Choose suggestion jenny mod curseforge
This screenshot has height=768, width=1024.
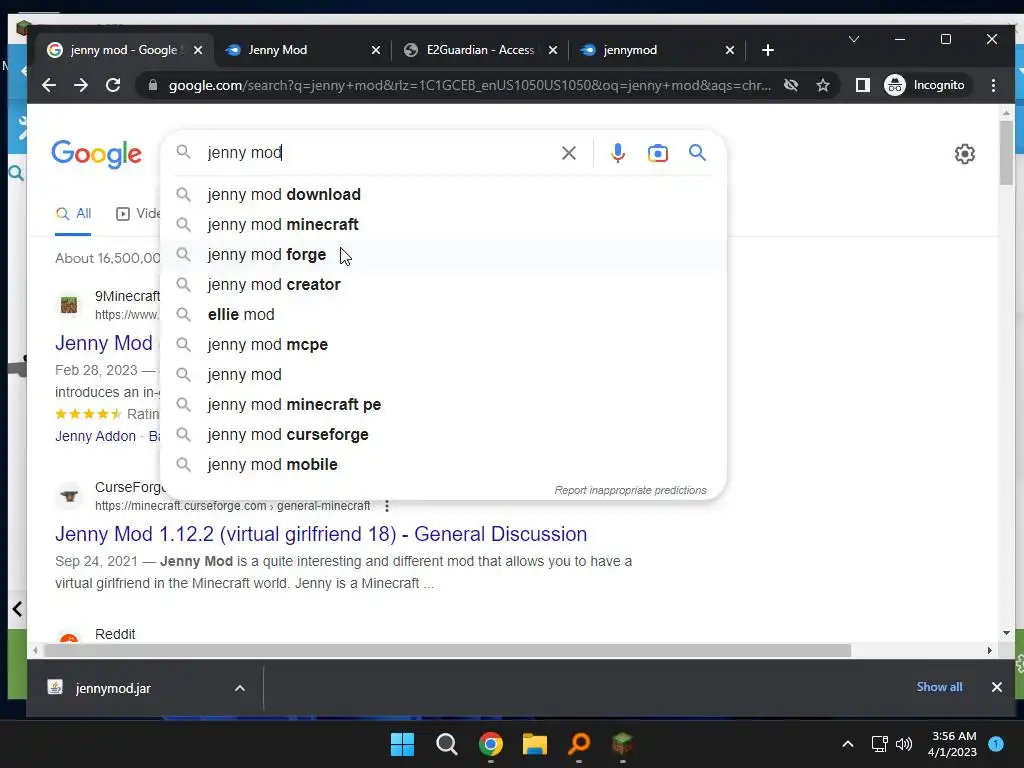(x=443, y=435)
